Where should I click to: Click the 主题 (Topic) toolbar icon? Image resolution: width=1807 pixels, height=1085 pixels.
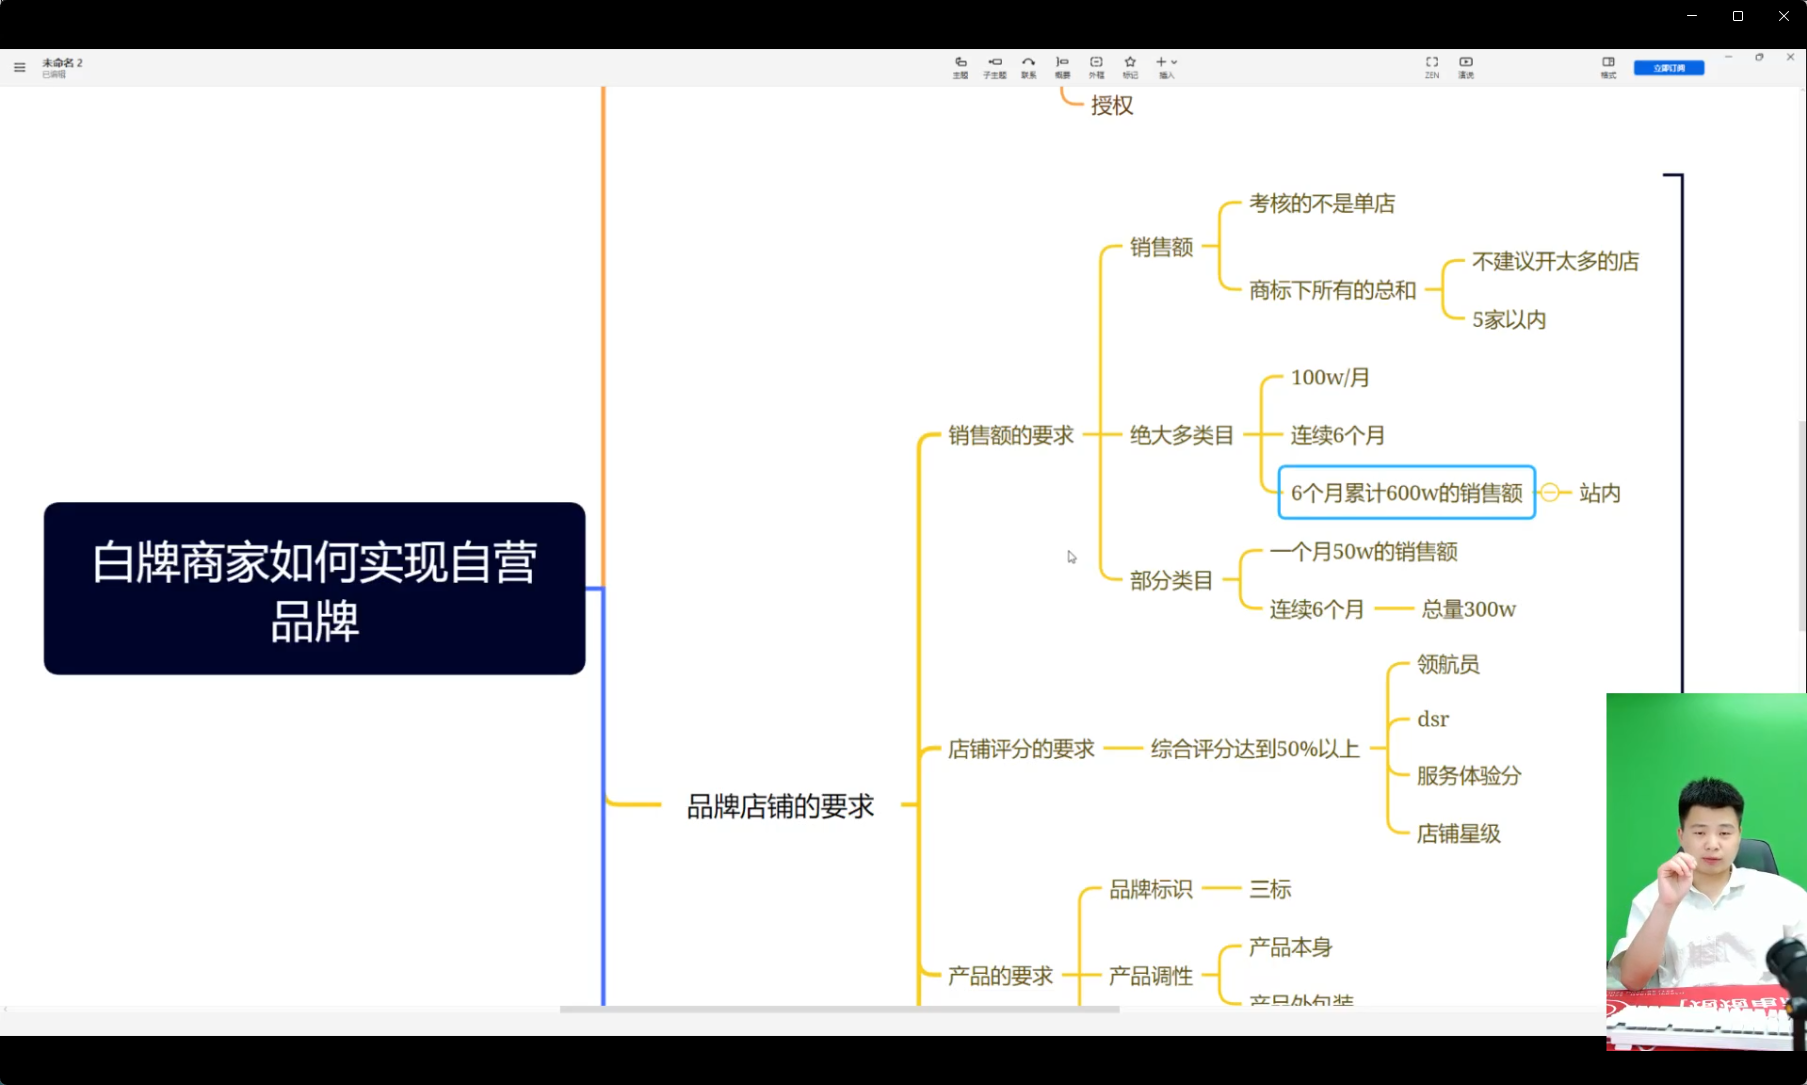click(960, 66)
